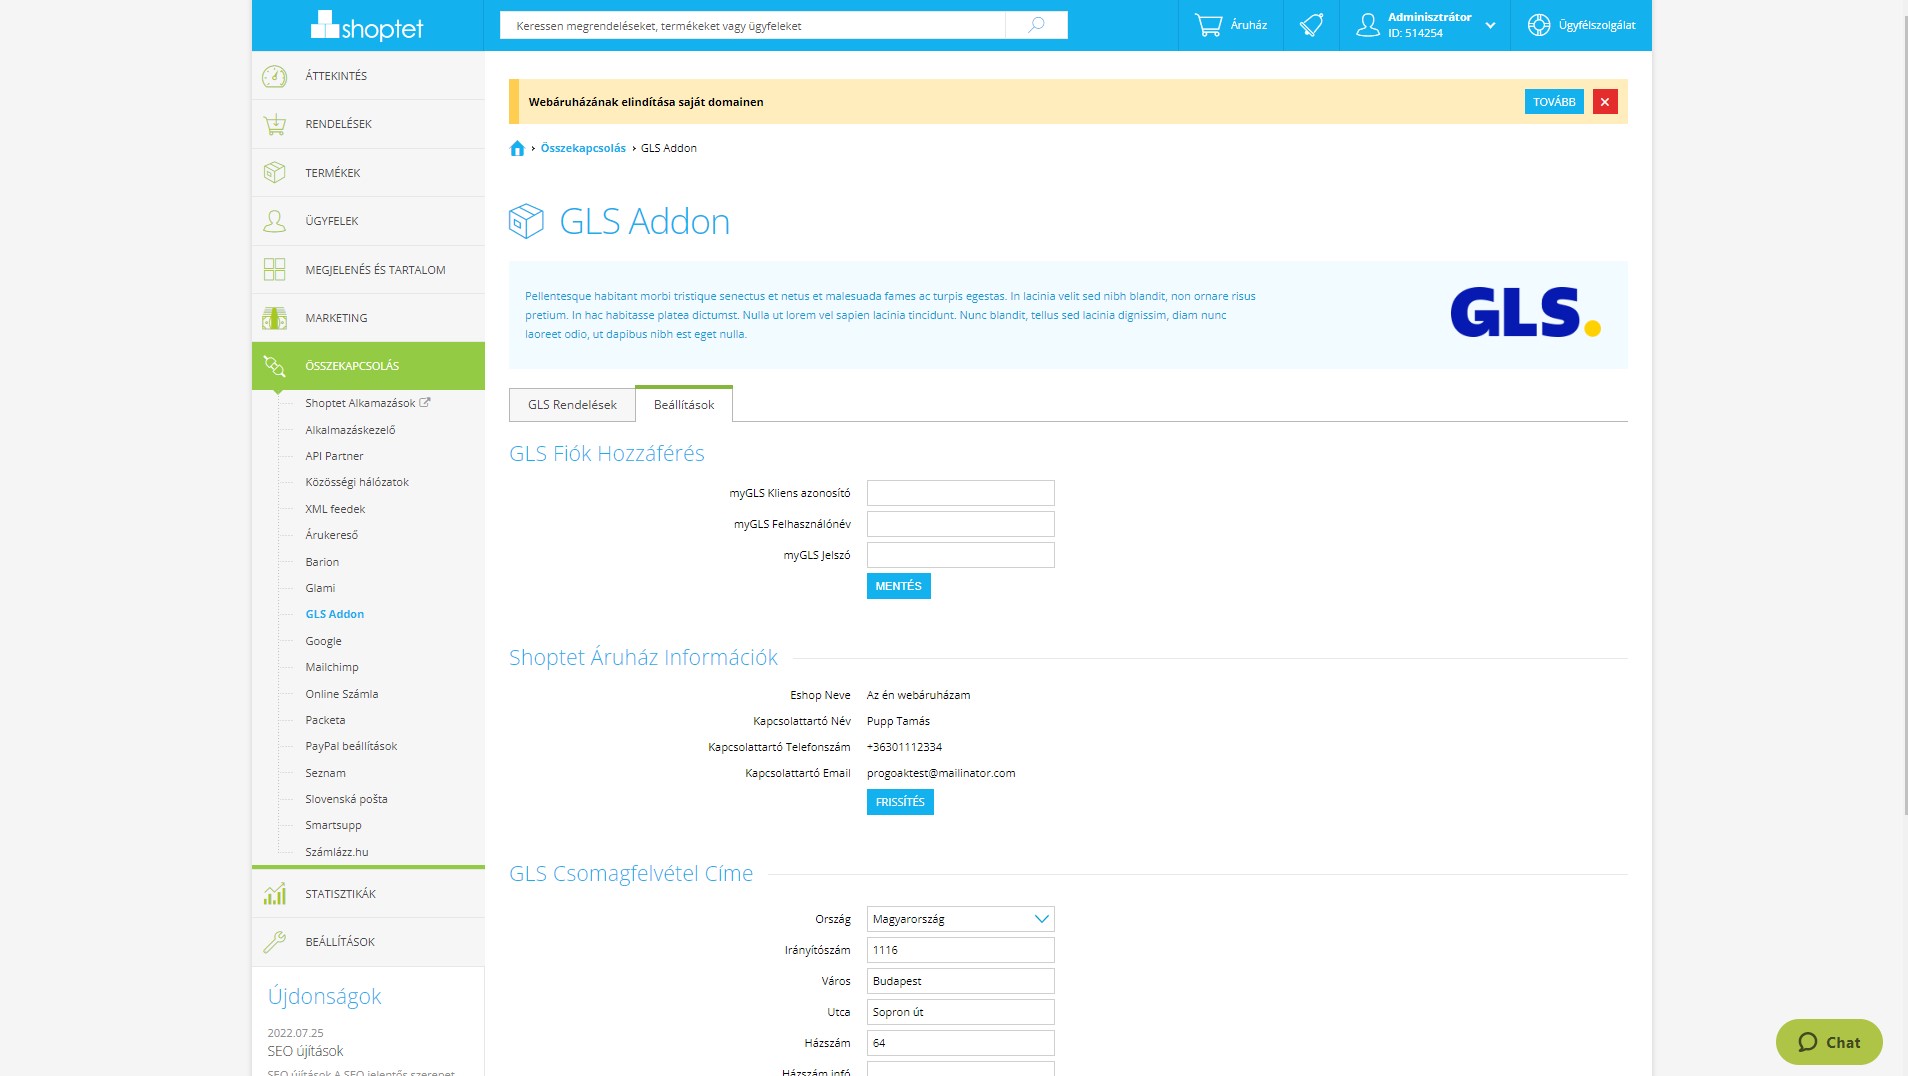The image size is (1908, 1076).
Task: Open the Áruház cart icon
Action: 1208,25
